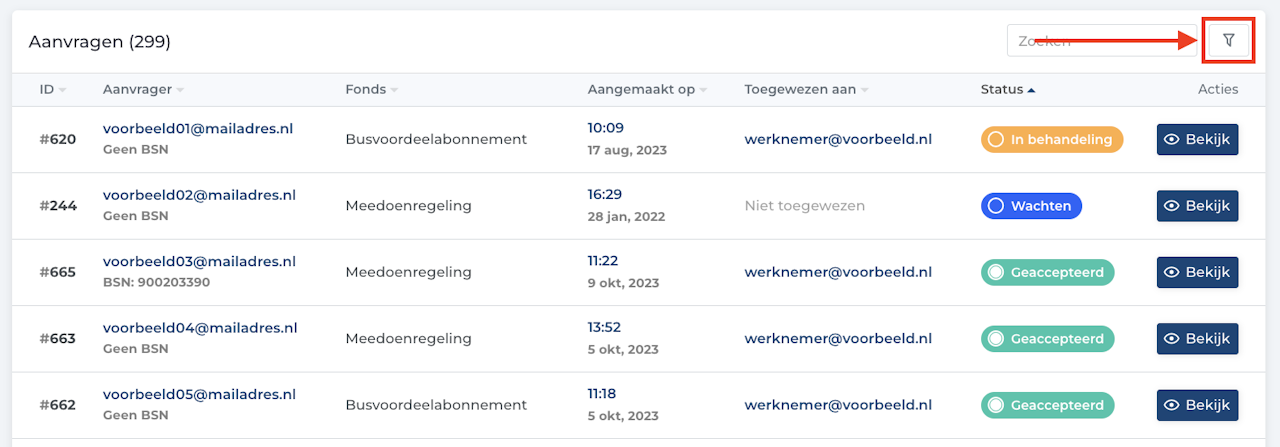The height and width of the screenshot is (447, 1280).
Task: Sort by the Toegewezen aan column
Action: click(806, 89)
